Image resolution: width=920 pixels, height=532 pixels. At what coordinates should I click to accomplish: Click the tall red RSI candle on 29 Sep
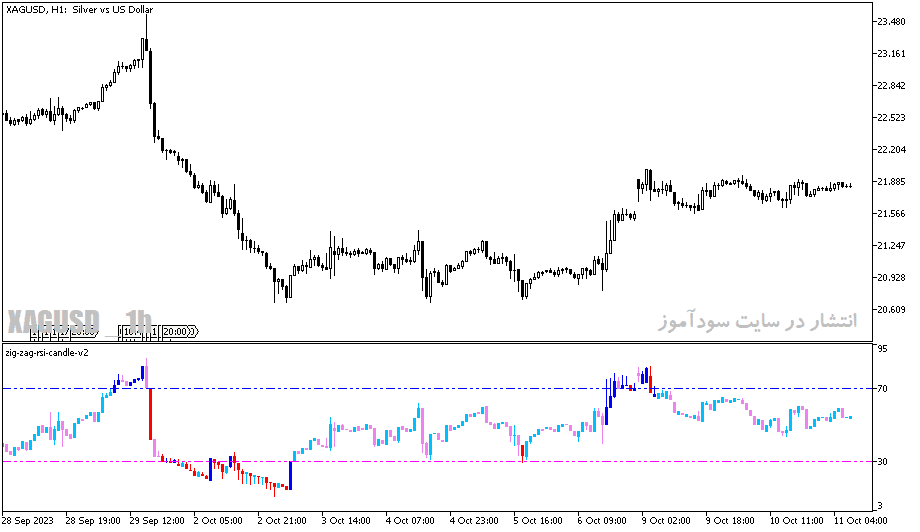click(x=150, y=414)
